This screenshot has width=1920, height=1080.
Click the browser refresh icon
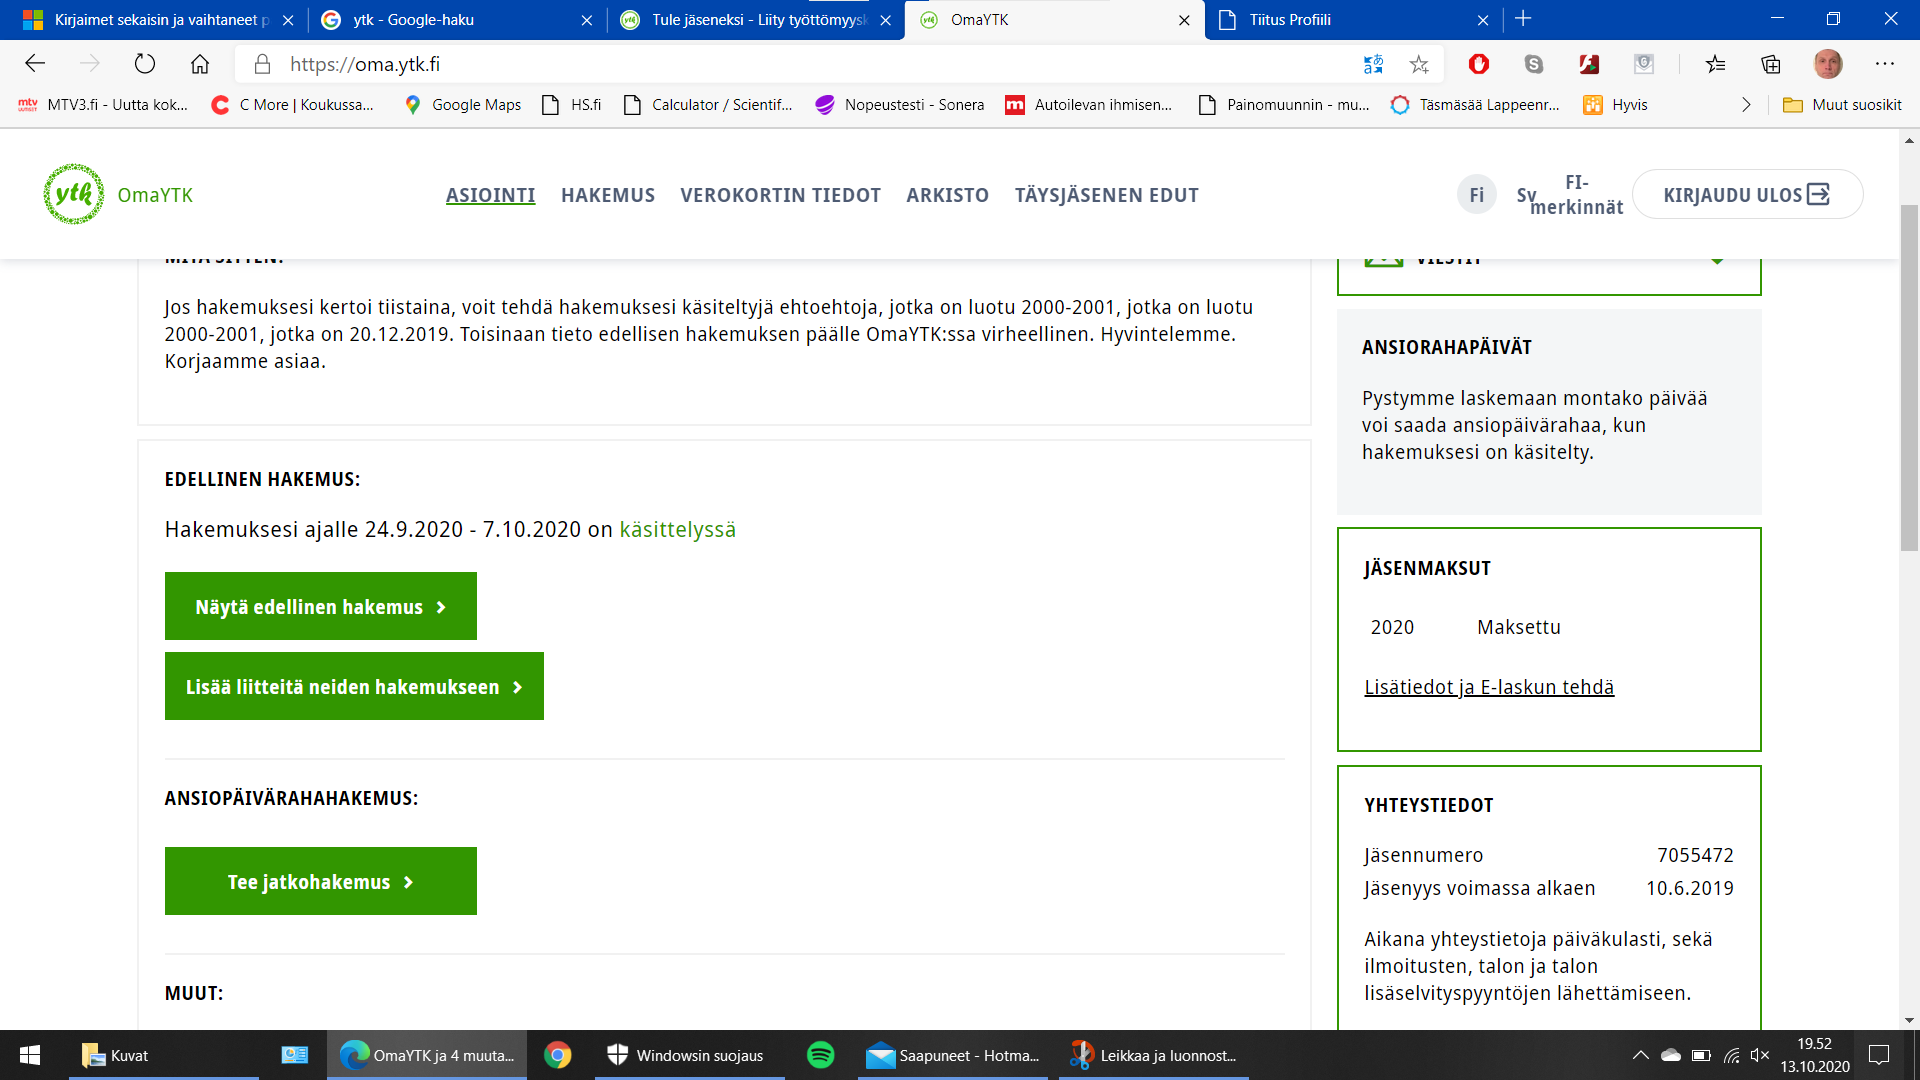point(145,64)
